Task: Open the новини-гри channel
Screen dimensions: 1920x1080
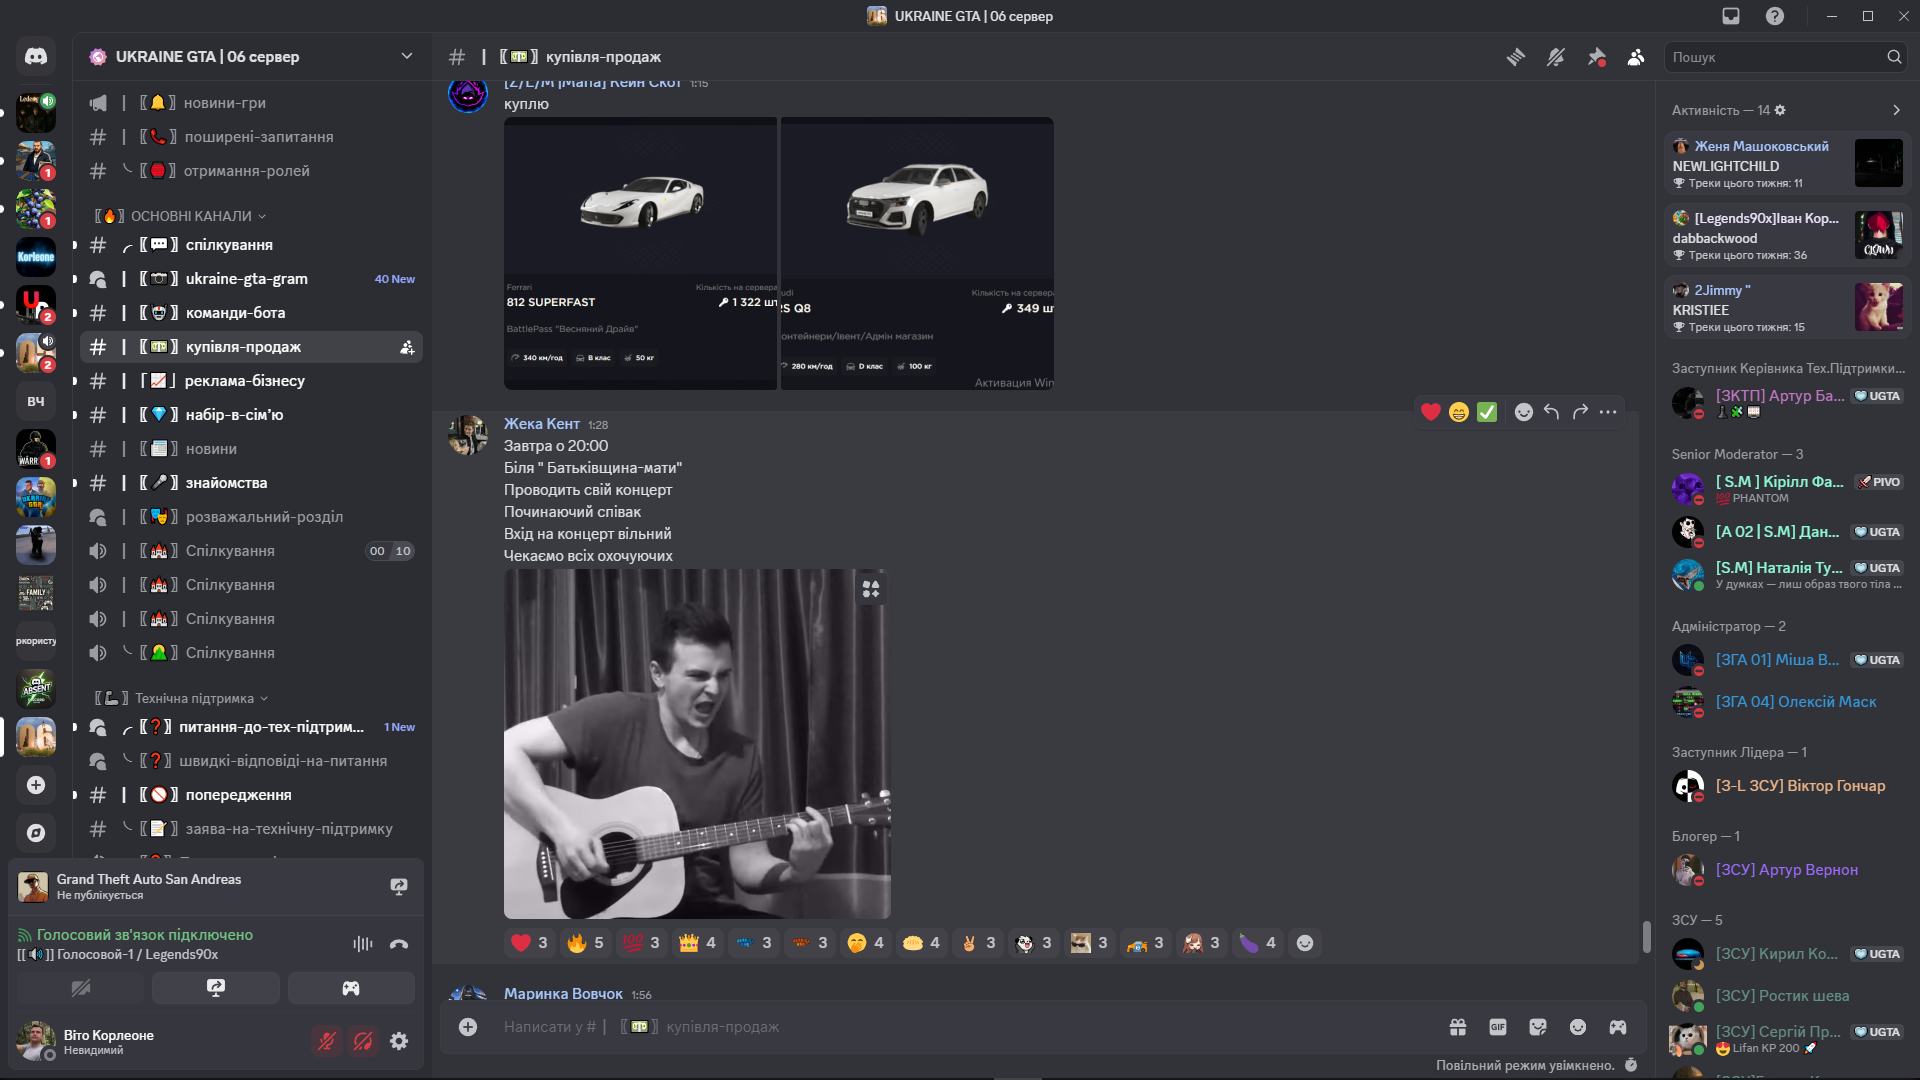Action: coord(251,103)
